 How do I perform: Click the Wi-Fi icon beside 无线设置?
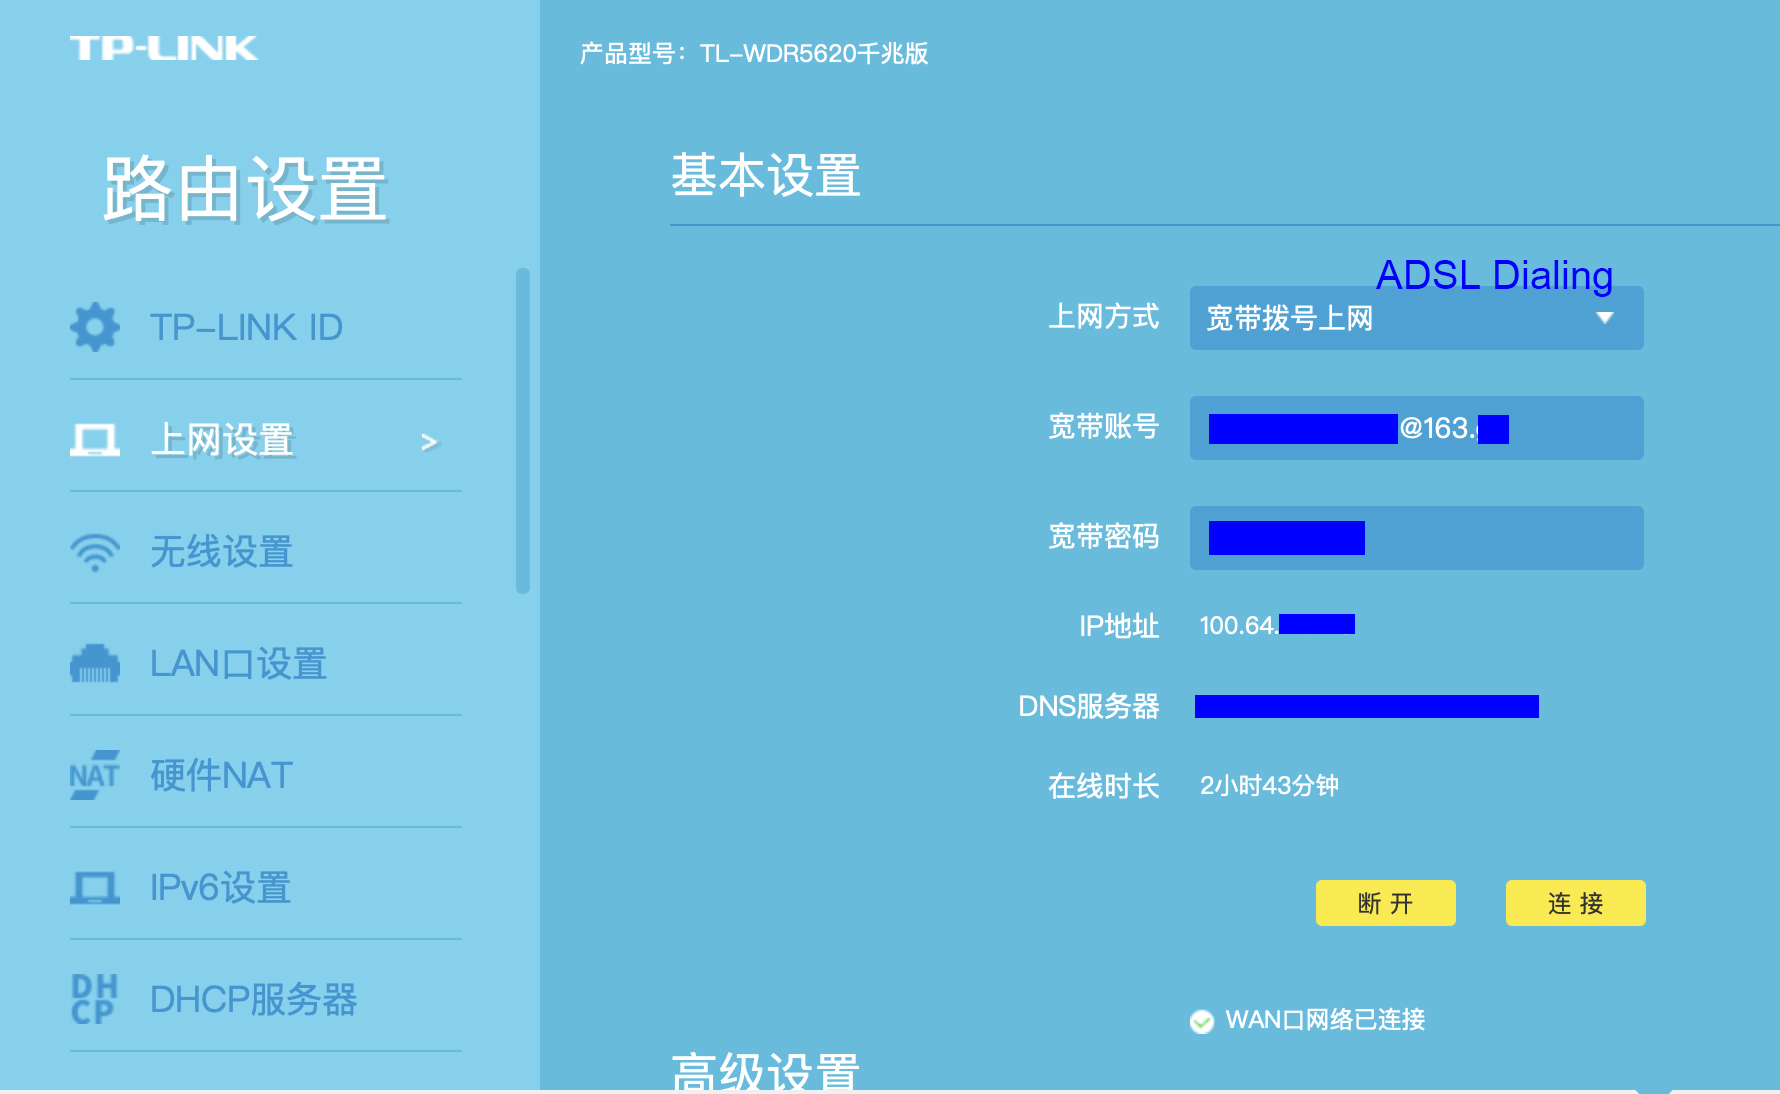[x=95, y=552]
